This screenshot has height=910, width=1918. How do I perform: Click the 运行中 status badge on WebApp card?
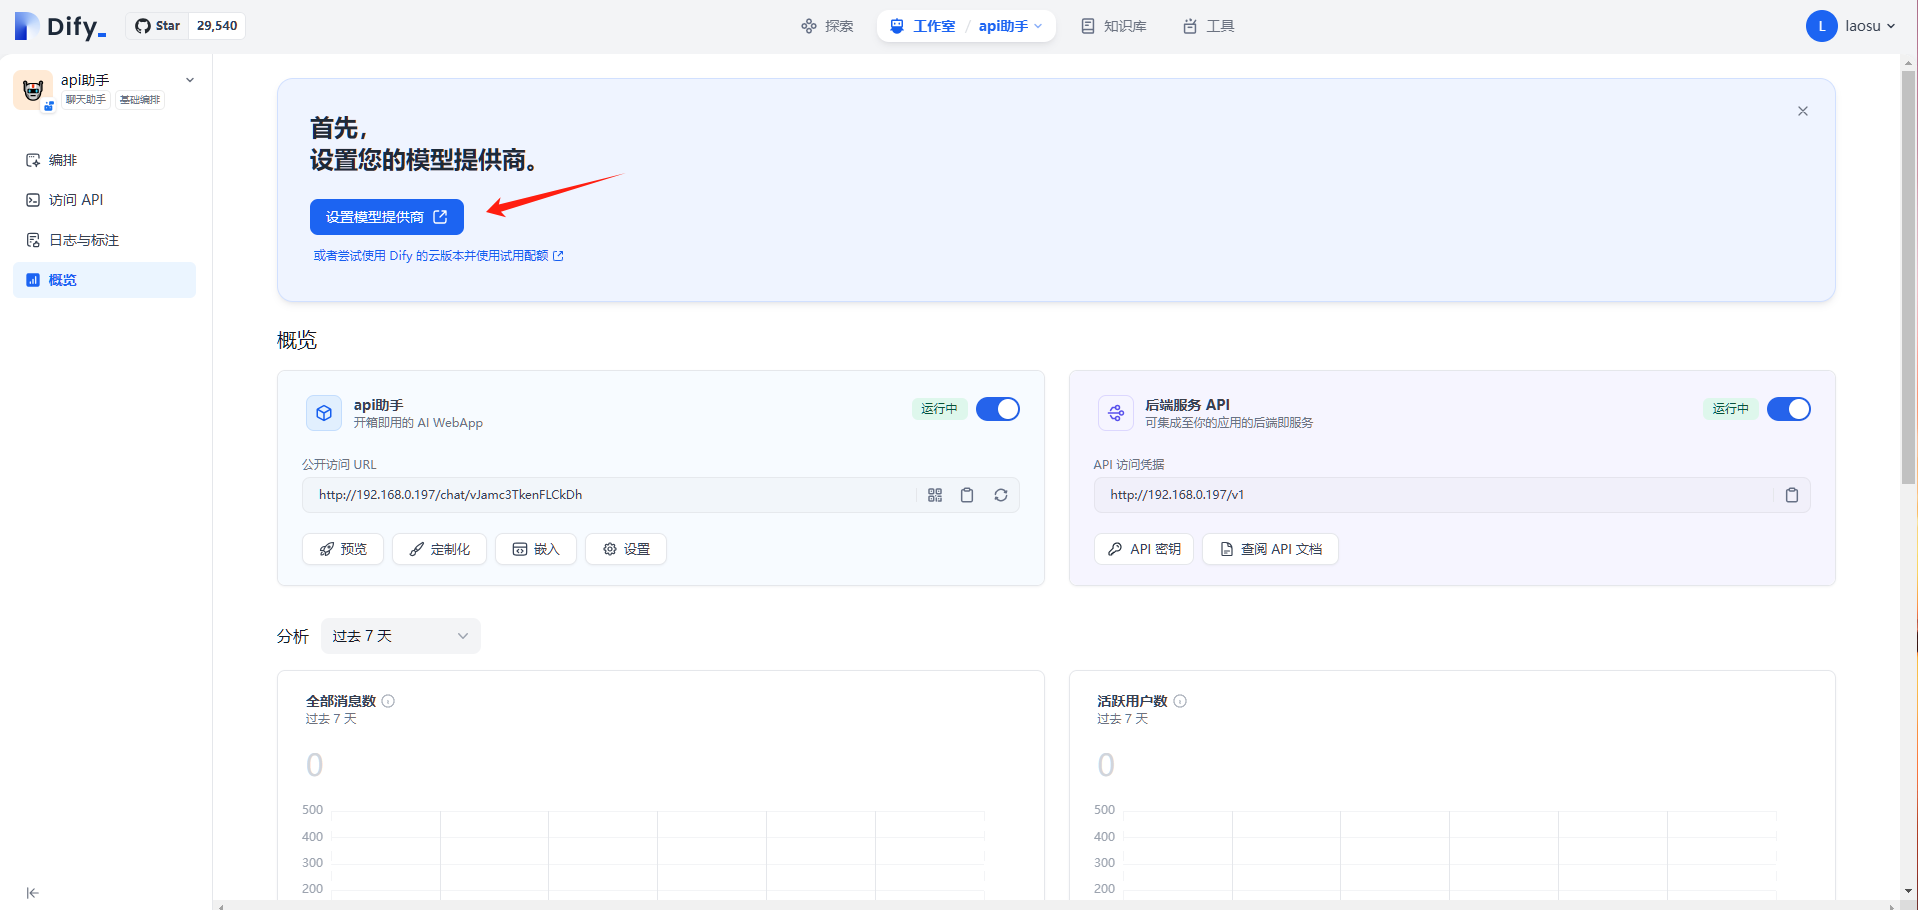939,409
